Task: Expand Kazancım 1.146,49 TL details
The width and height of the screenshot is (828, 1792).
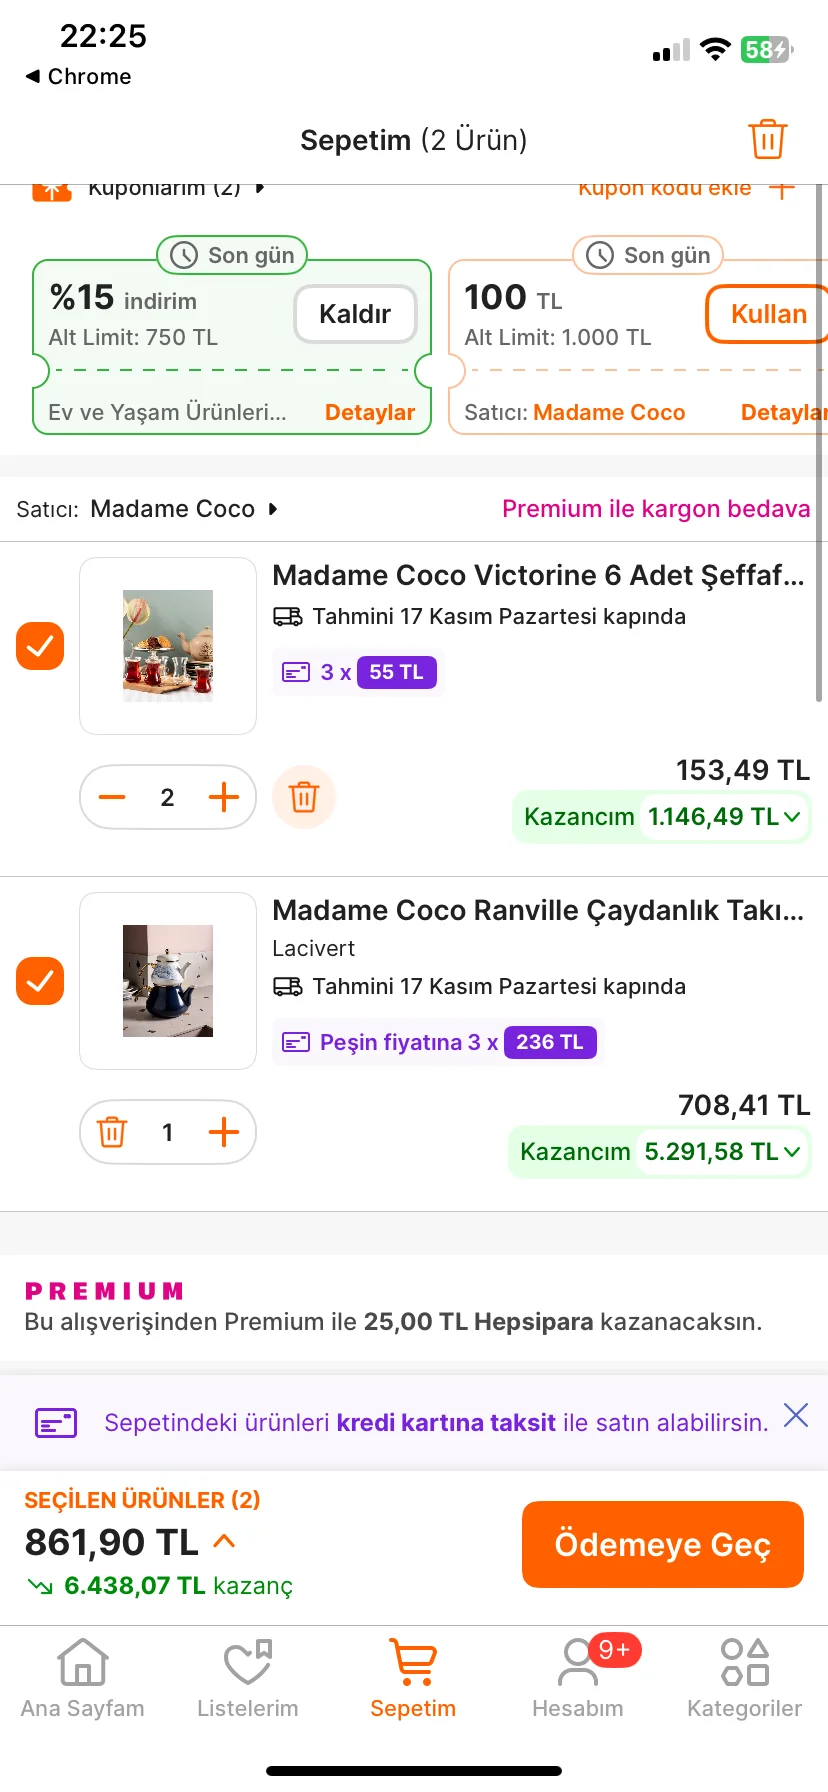Action: 792,817
